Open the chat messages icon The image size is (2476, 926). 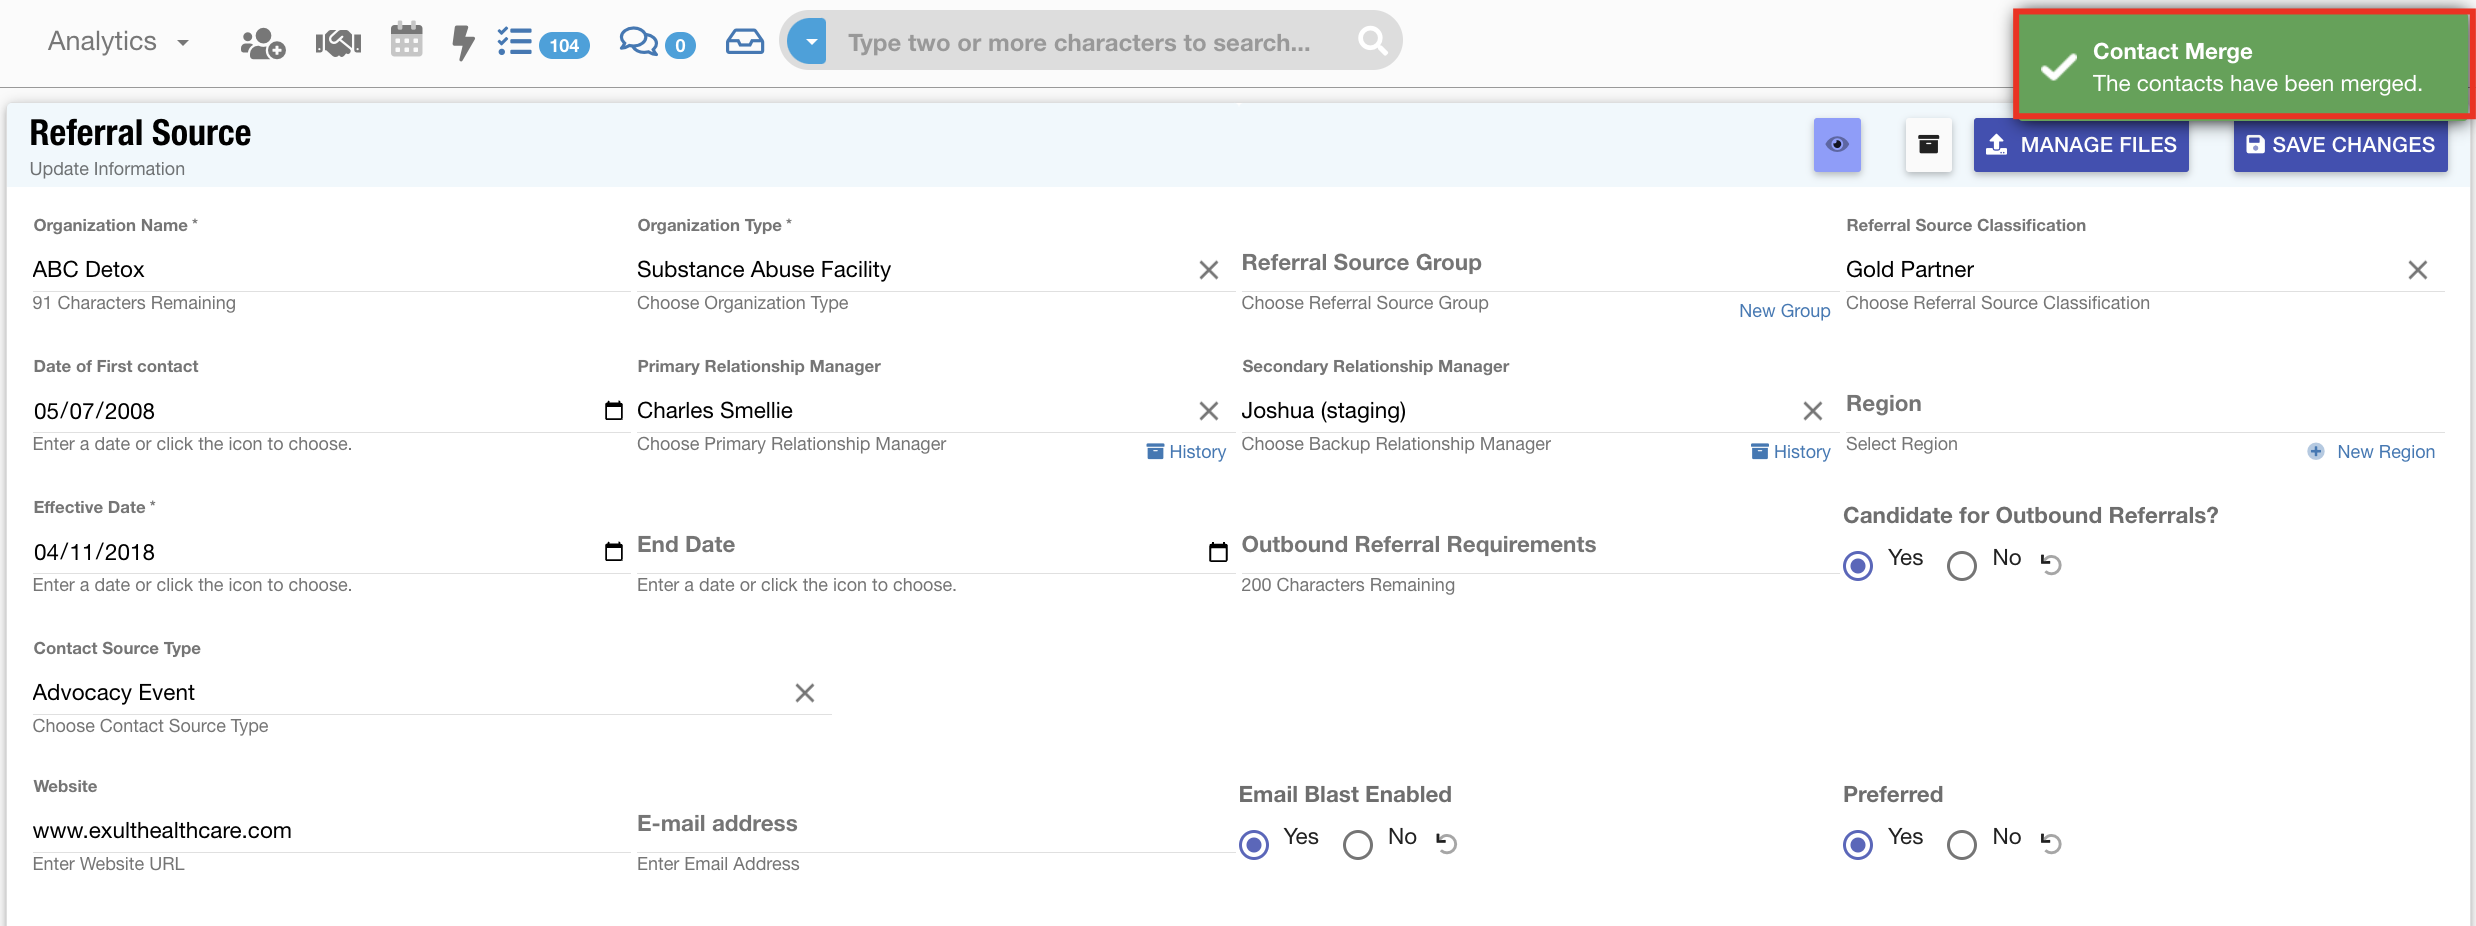(x=640, y=43)
